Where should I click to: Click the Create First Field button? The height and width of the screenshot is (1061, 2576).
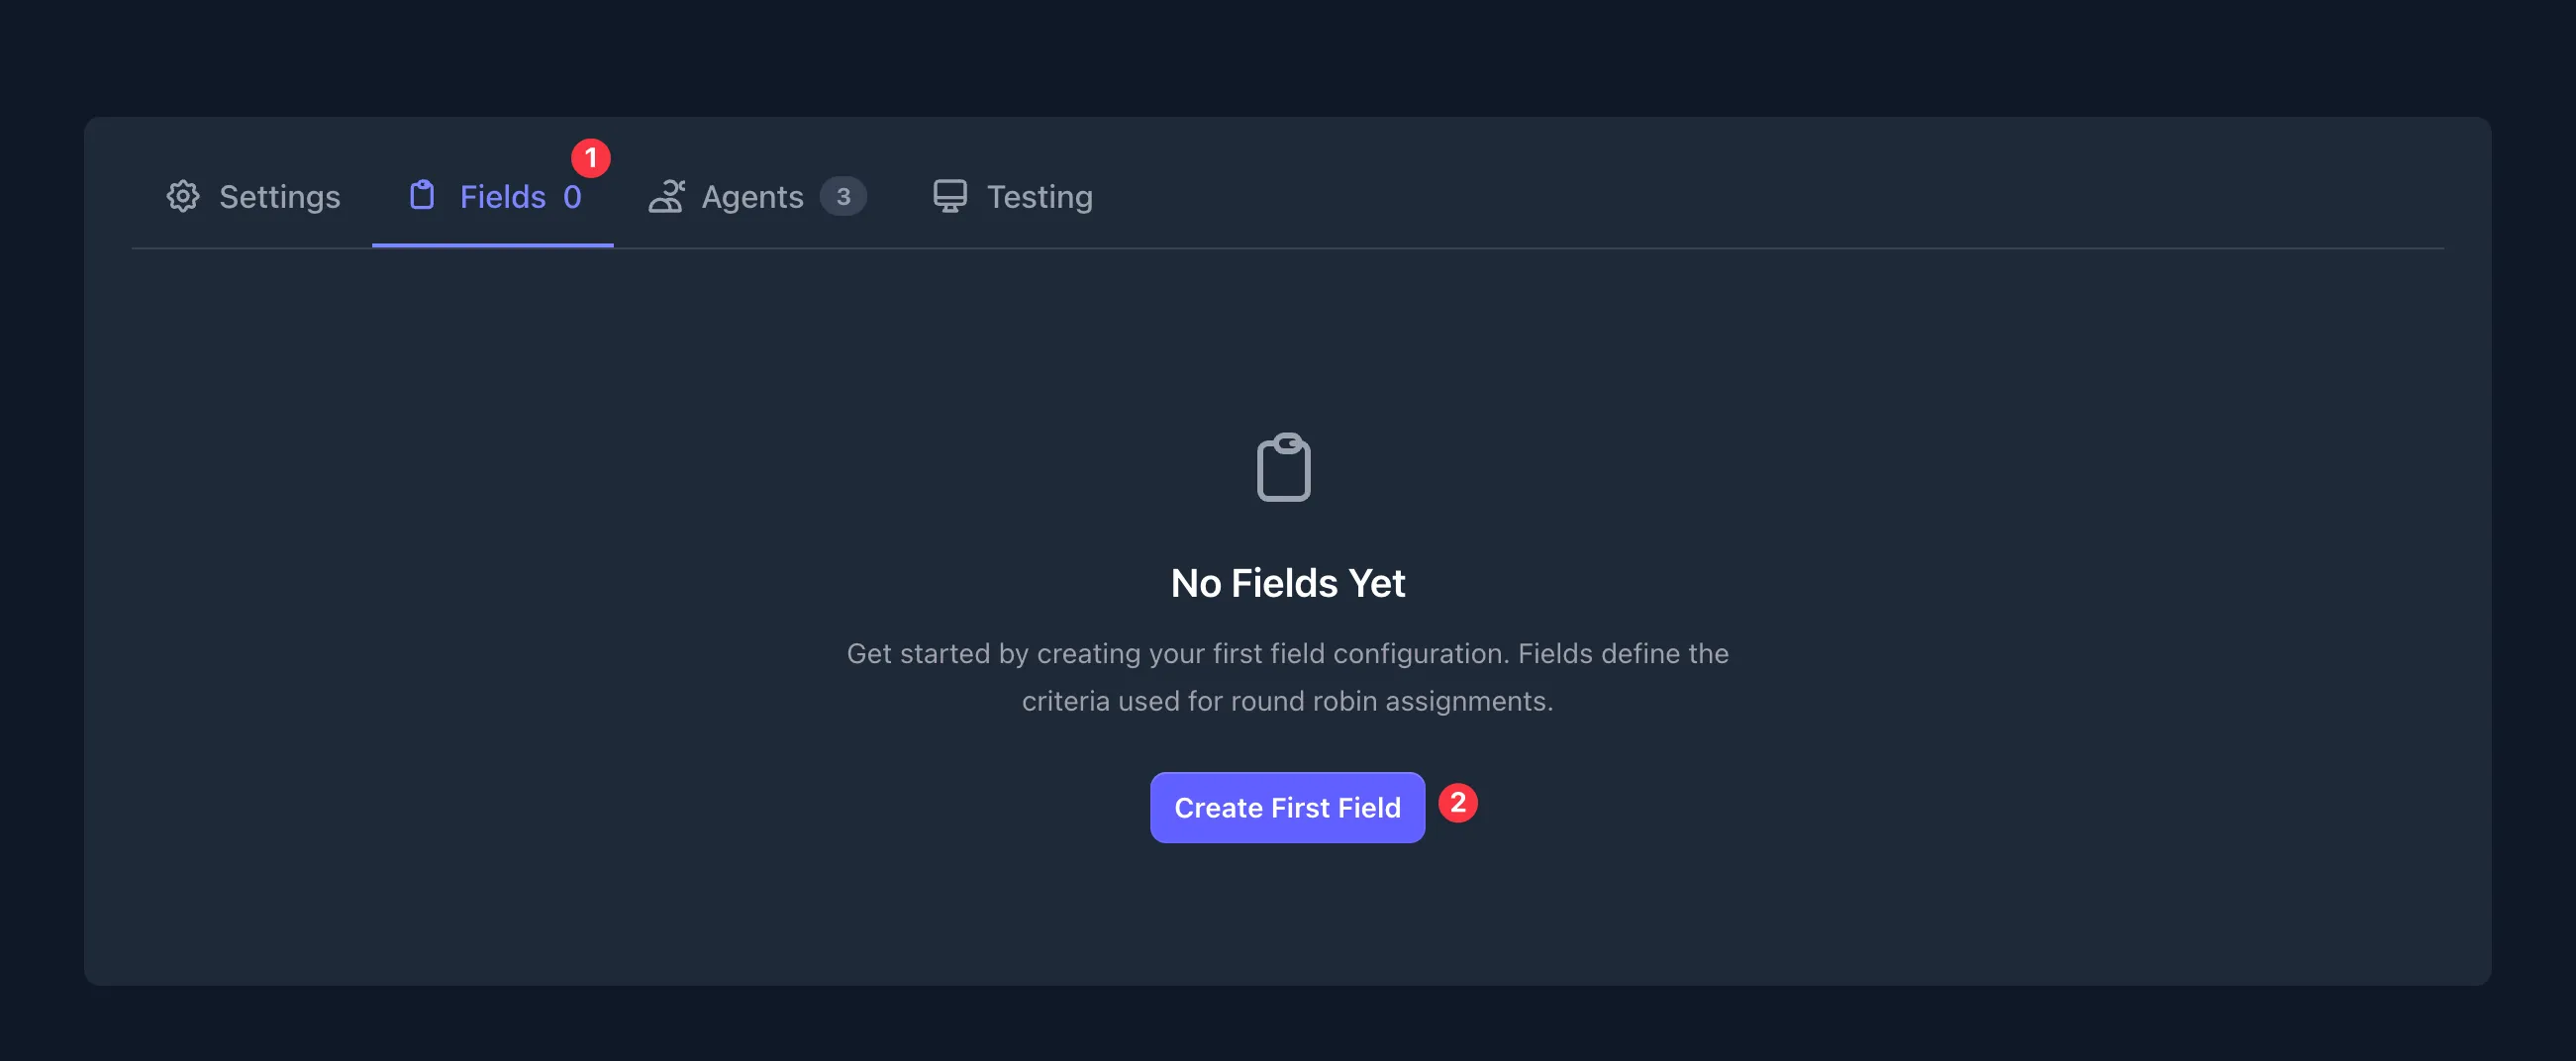[1287, 807]
